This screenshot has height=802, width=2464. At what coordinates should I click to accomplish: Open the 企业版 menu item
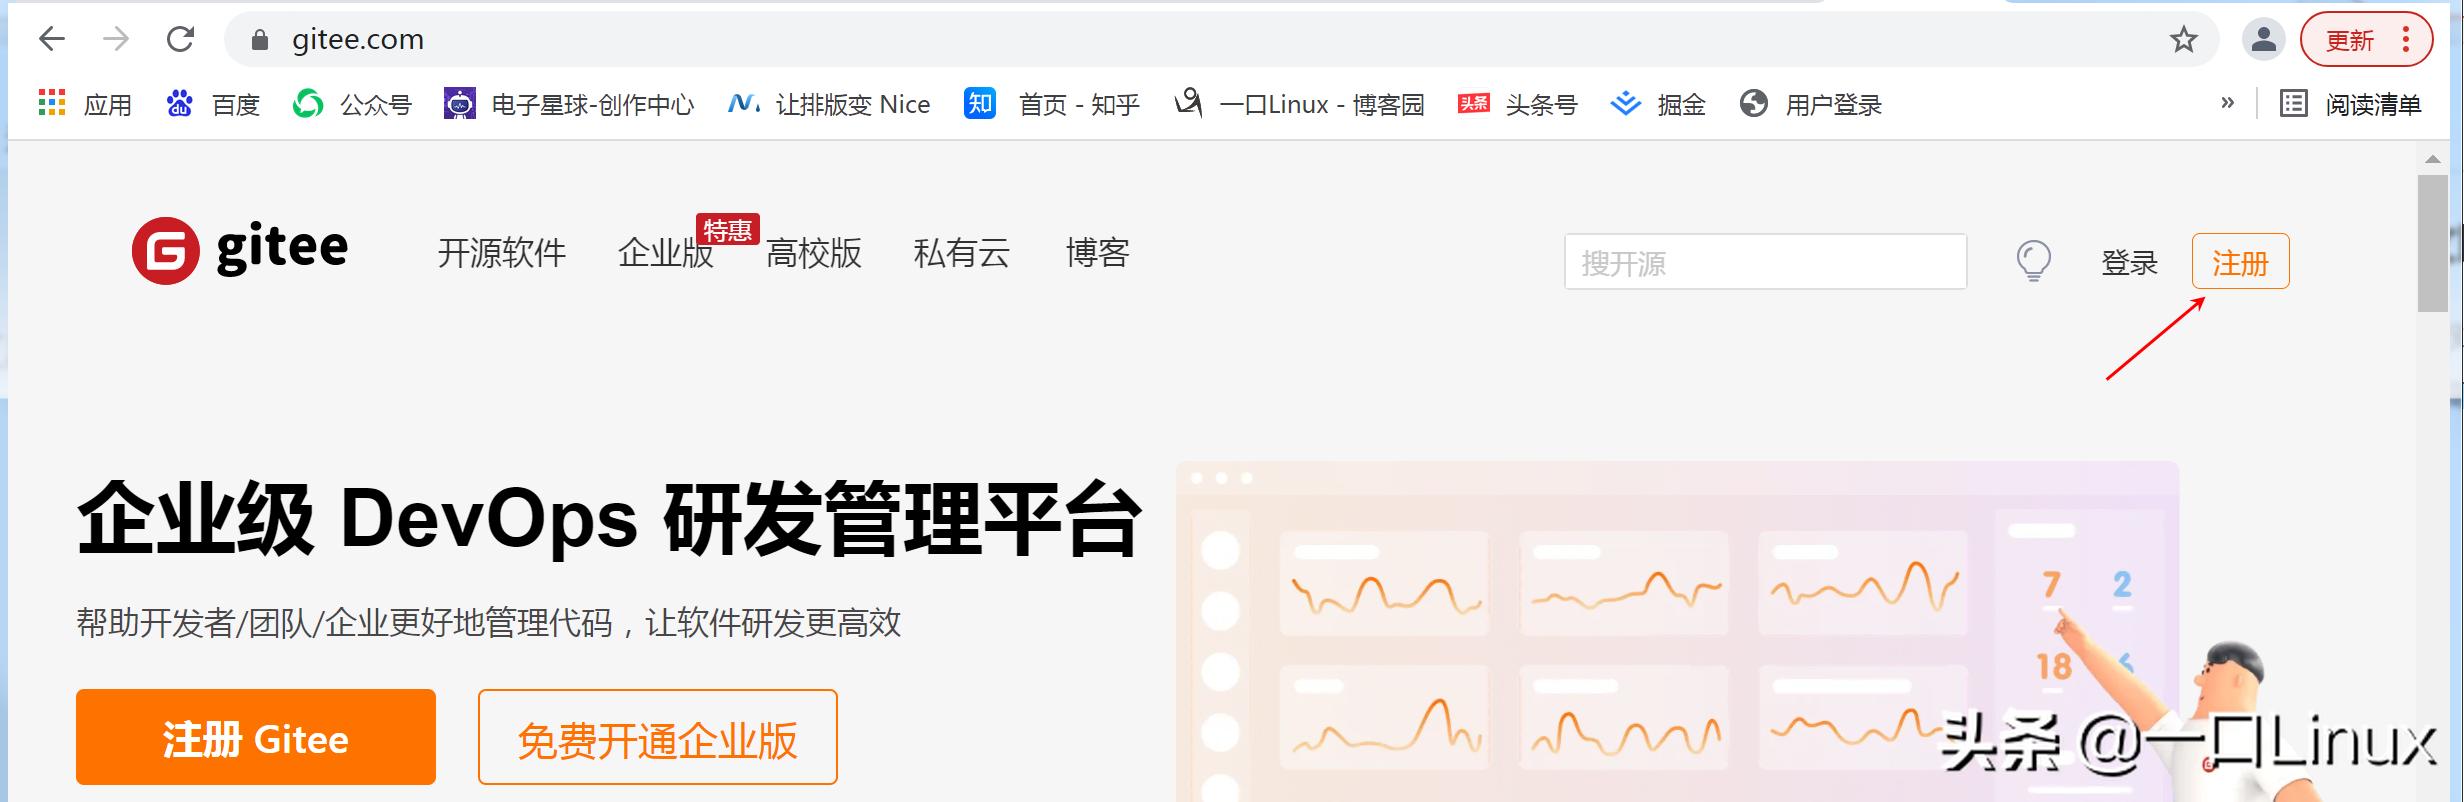[x=666, y=253]
